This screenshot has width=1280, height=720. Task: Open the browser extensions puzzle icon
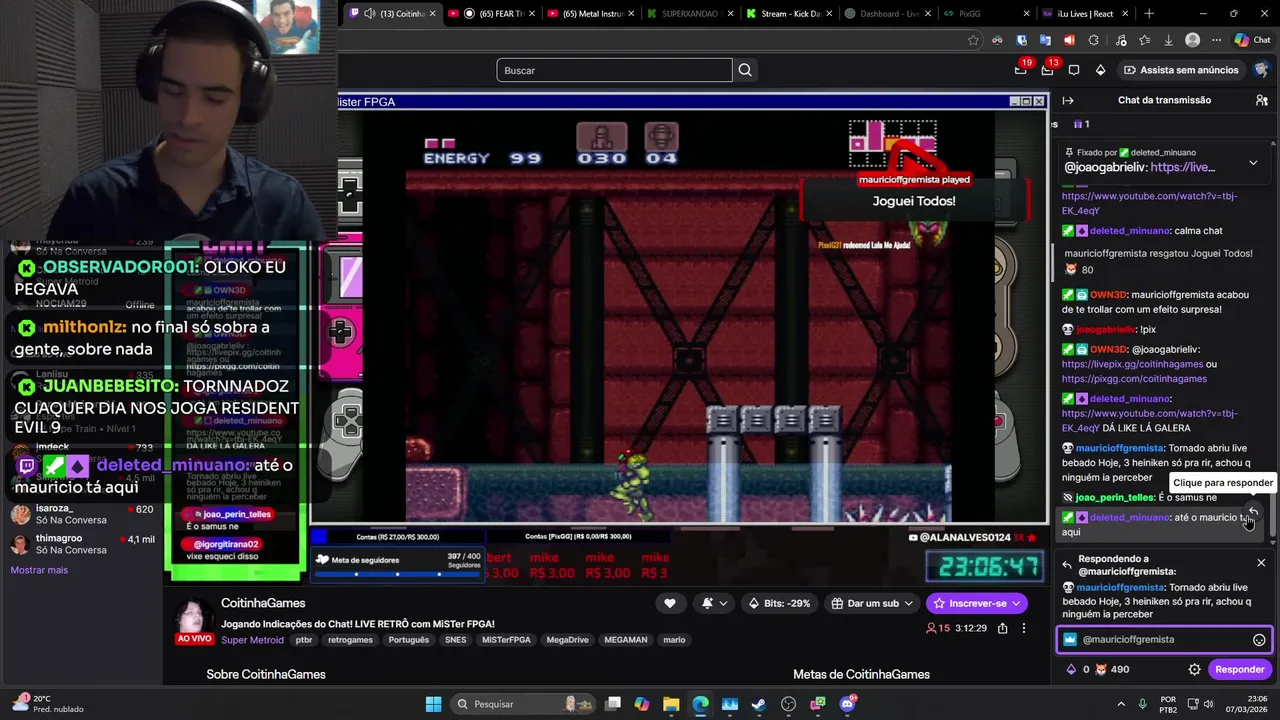1093,40
